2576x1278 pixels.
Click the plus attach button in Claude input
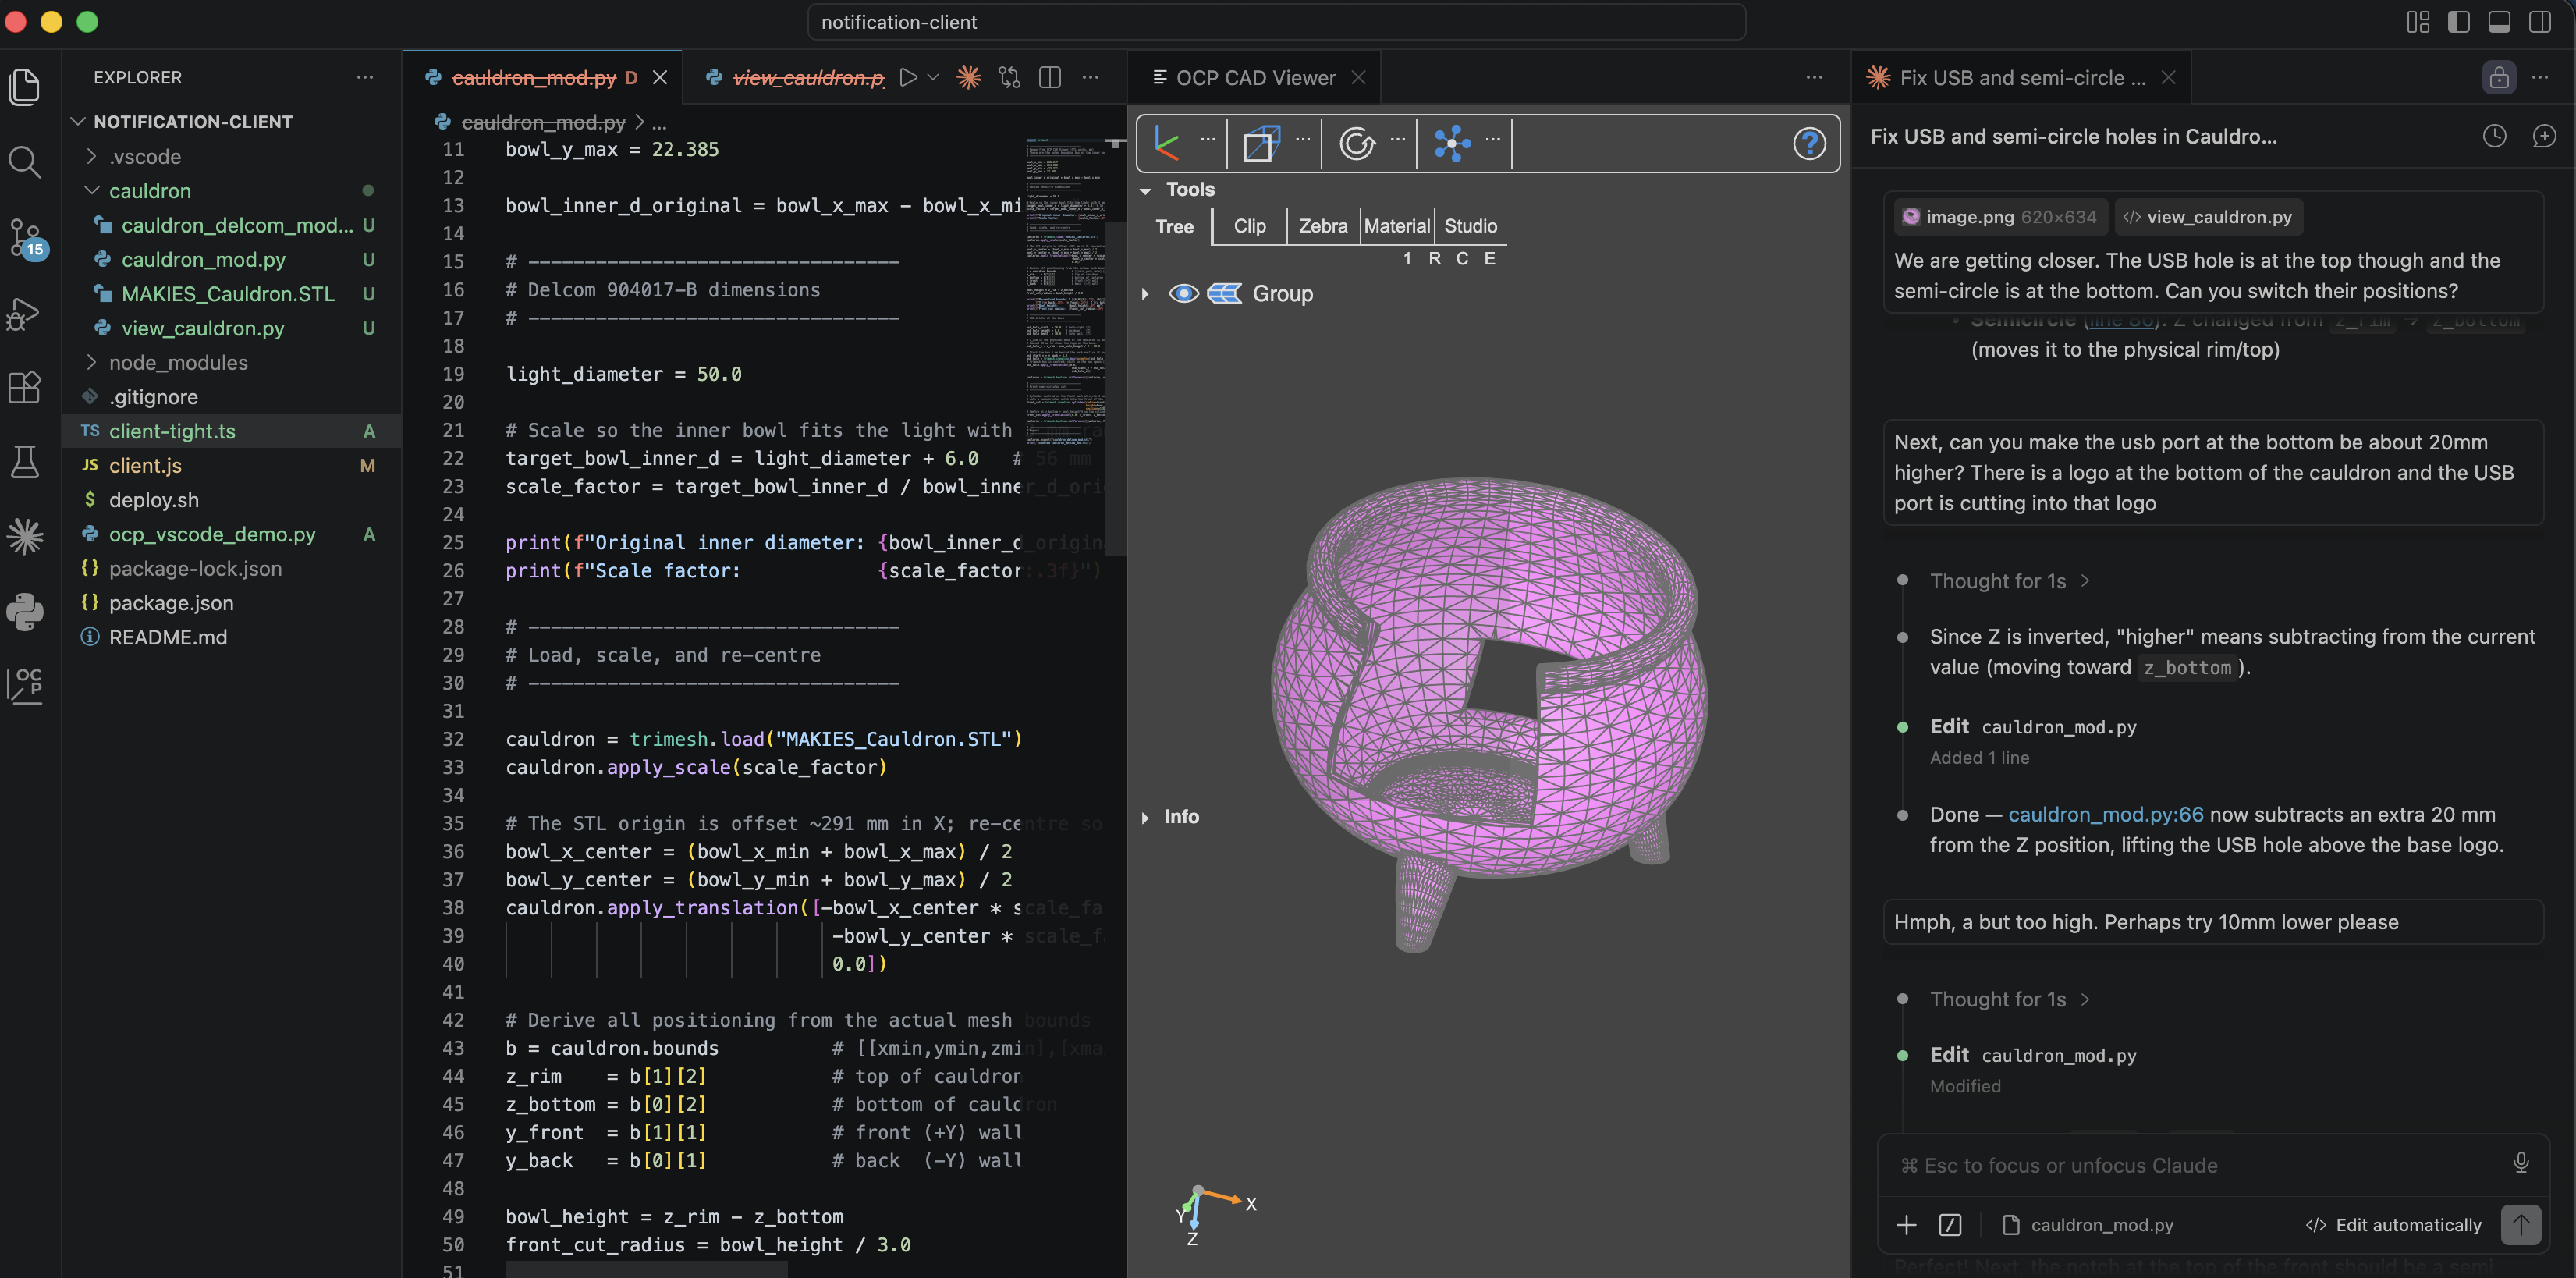coord(1906,1225)
